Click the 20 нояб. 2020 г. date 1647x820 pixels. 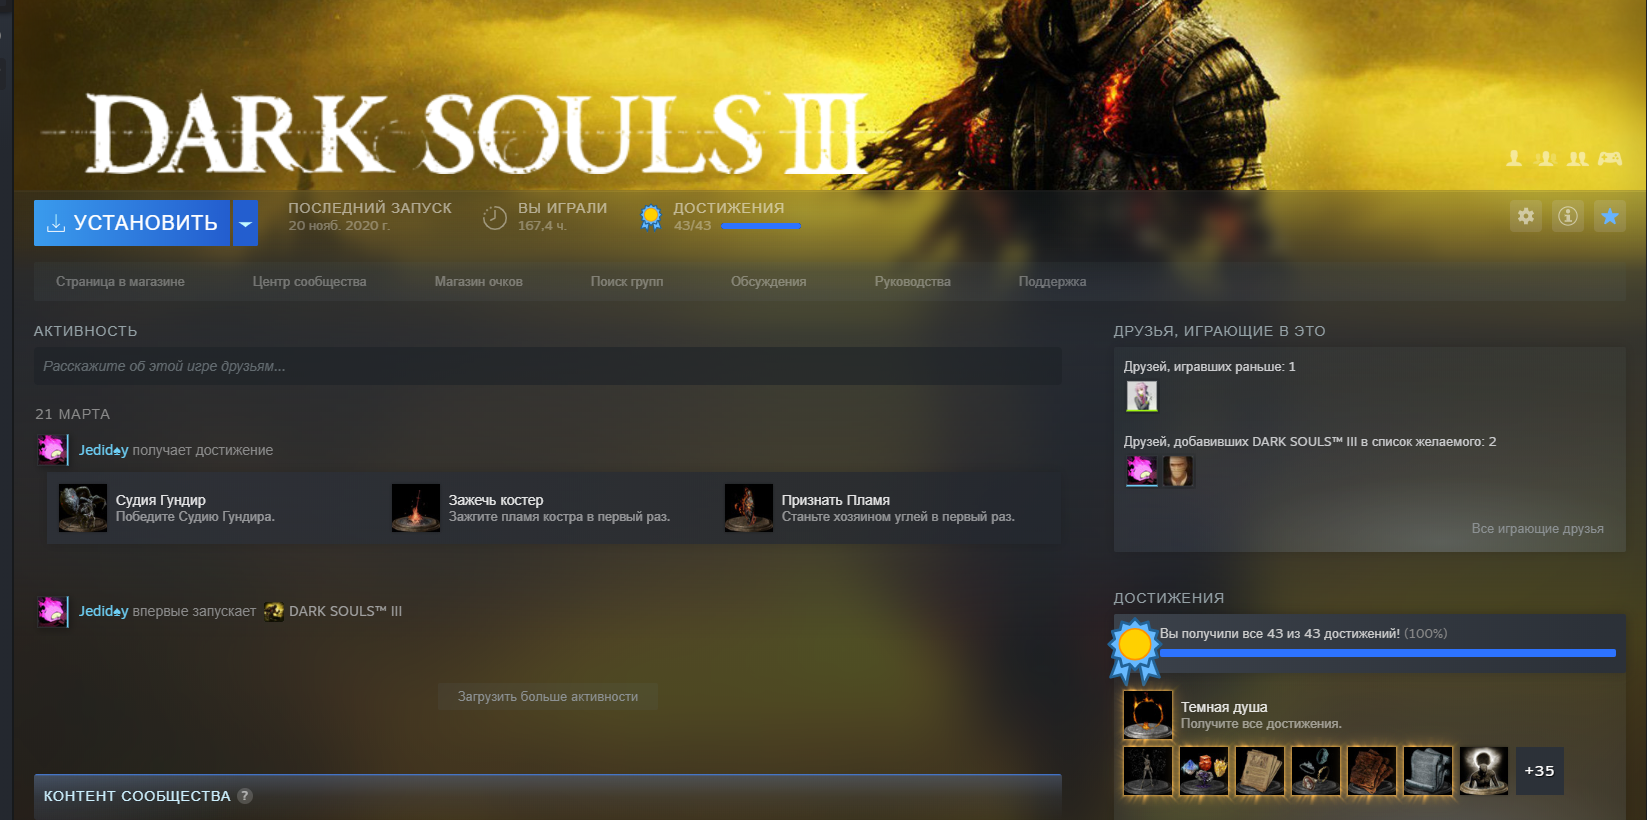339,226
